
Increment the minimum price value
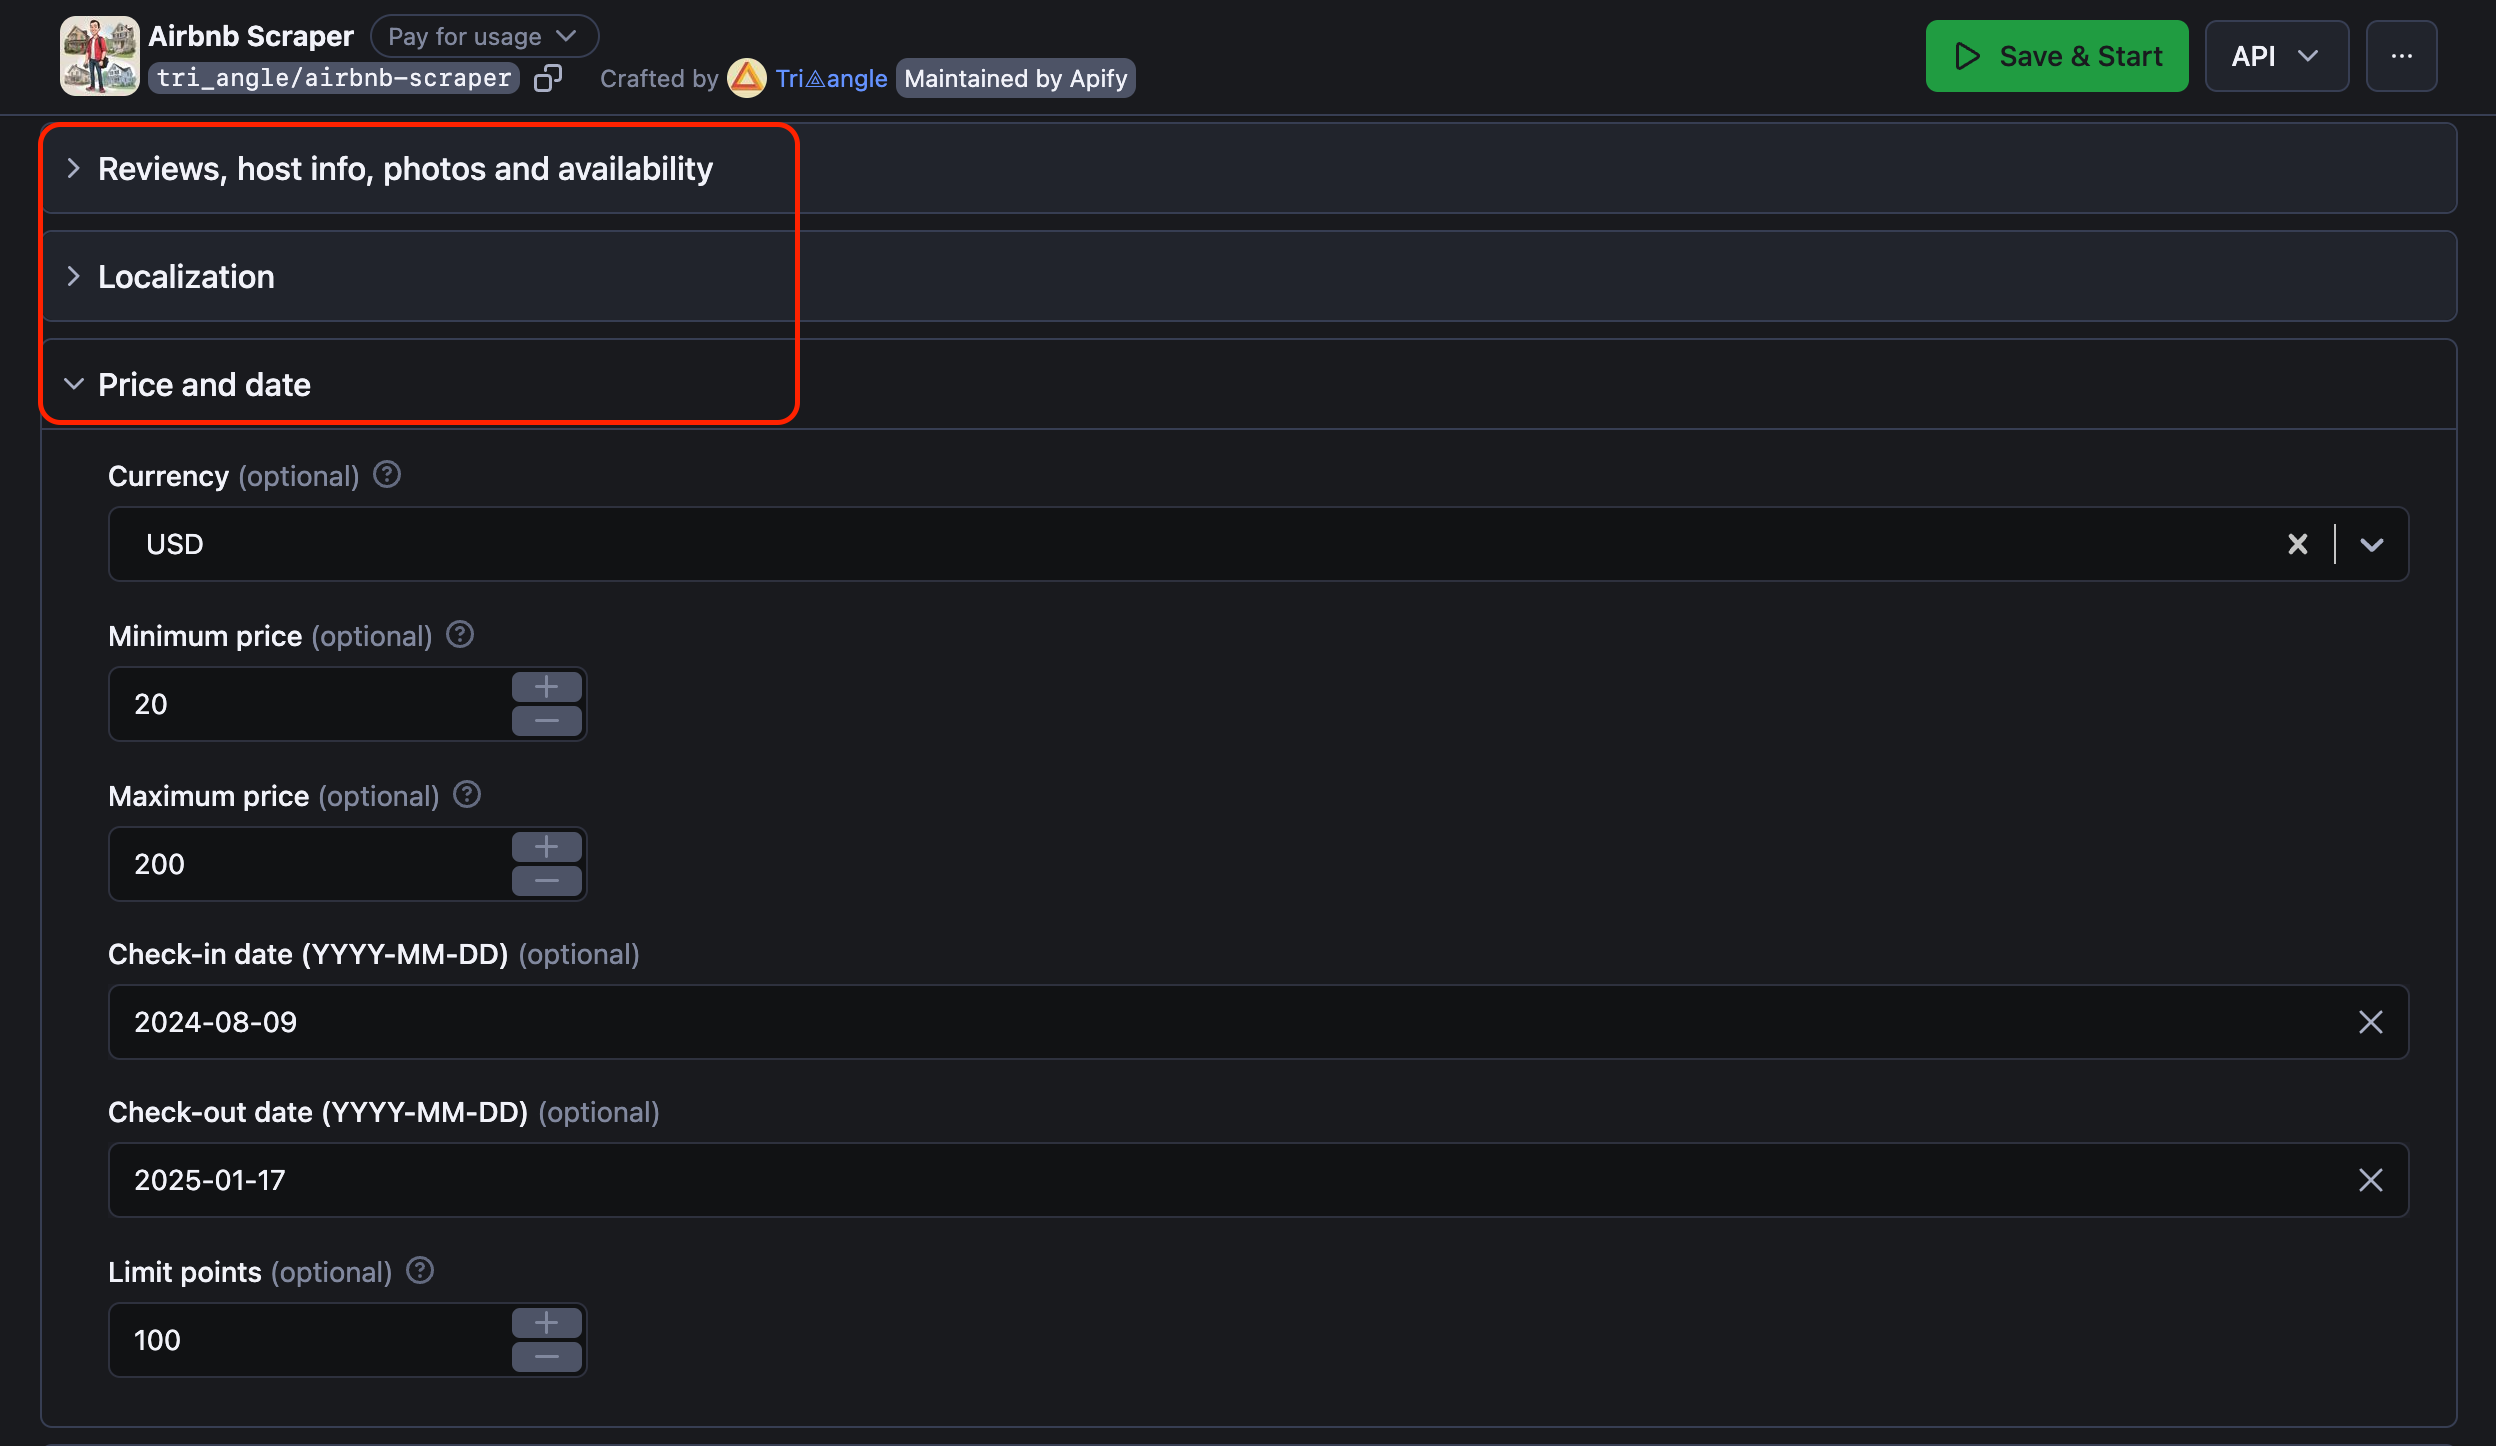[546, 685]
